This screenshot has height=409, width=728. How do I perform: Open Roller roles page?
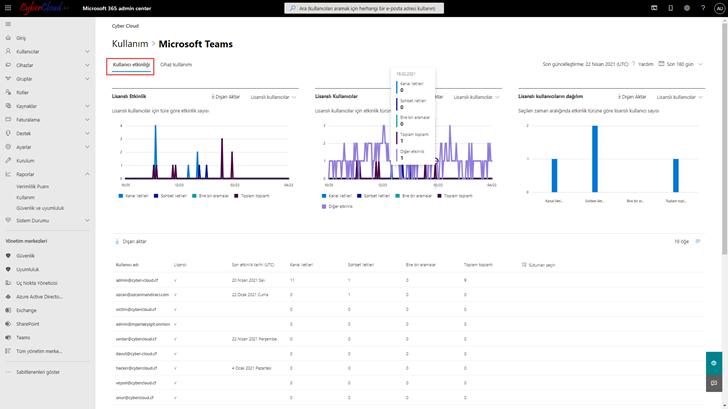[x=22, y=92]
